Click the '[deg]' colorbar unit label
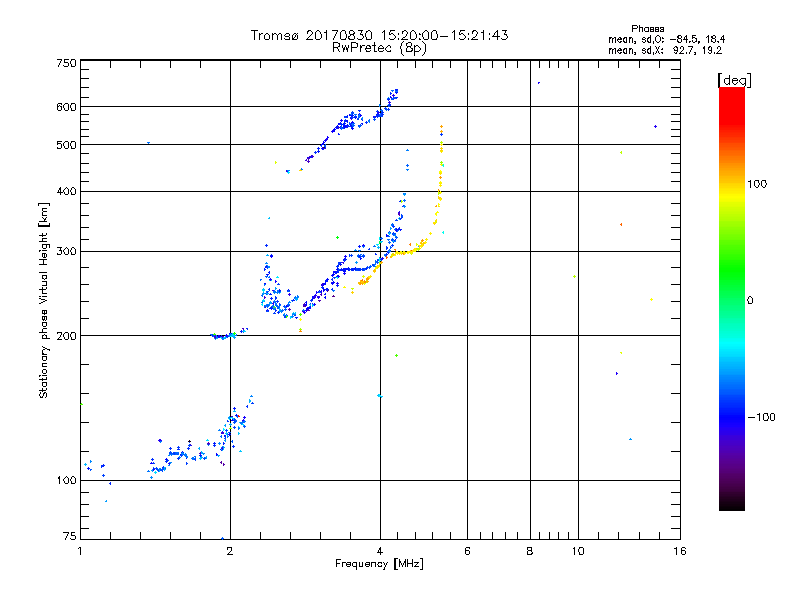Viewport: 800px width, 600px height. (734, 80)
